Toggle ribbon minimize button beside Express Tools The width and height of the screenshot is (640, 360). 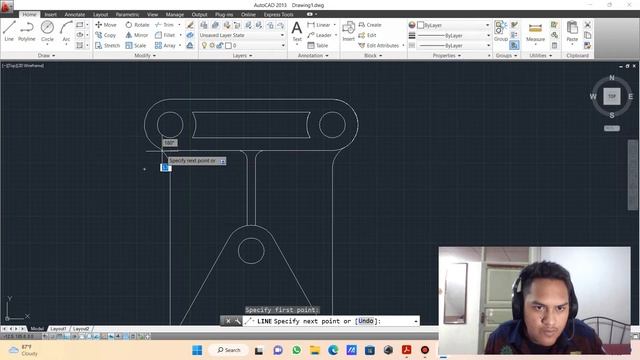[x=310, y=14]
